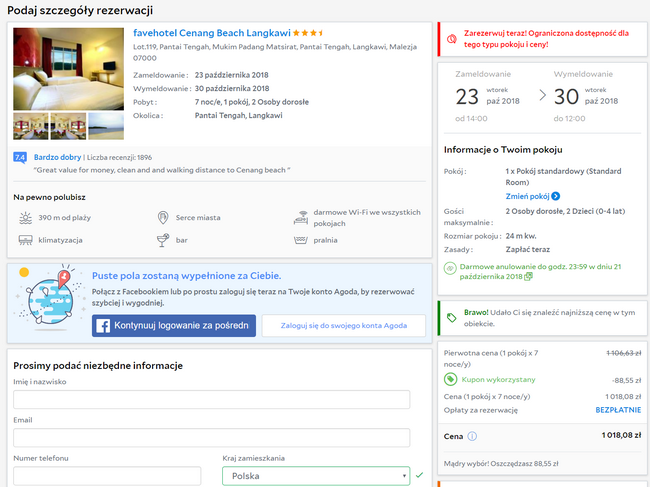
Task: Click the 390 m od plaży text
Action: (x=65, y=218)
